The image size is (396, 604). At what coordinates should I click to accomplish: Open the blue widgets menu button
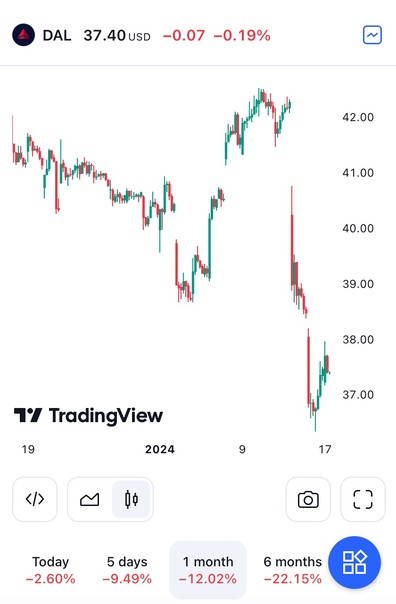pyautogui.click(x=354, y=562)
